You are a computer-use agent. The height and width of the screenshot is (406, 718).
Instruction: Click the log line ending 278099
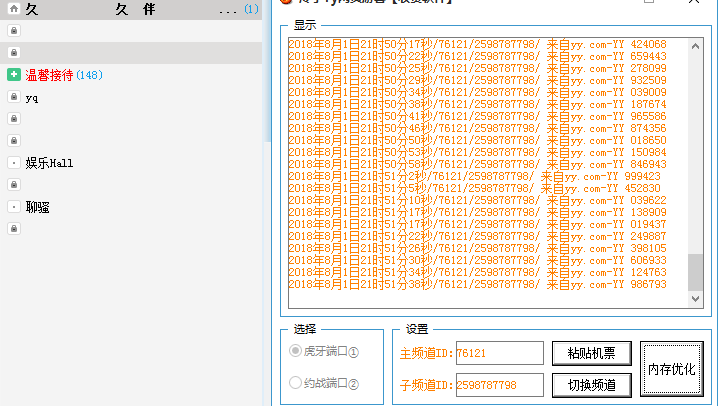click(x=478, y=68)
